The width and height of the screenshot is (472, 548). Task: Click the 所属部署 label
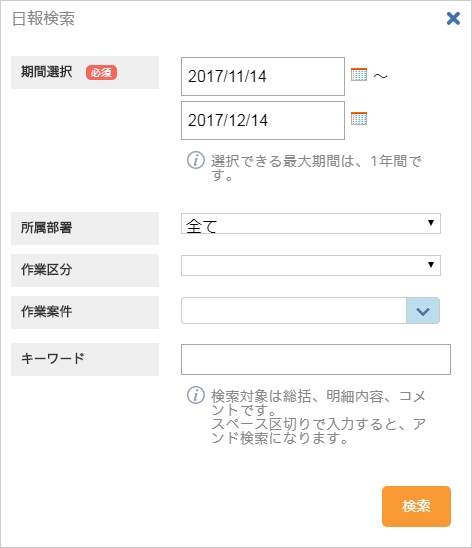pyautogui.click(x=46, y=228)
